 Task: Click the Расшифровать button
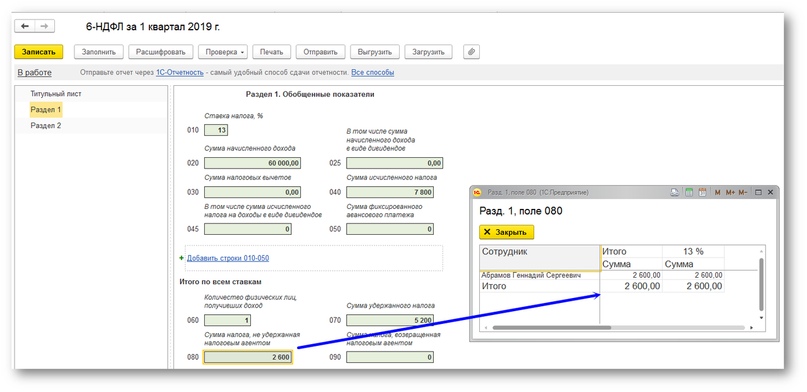point(161,52)
